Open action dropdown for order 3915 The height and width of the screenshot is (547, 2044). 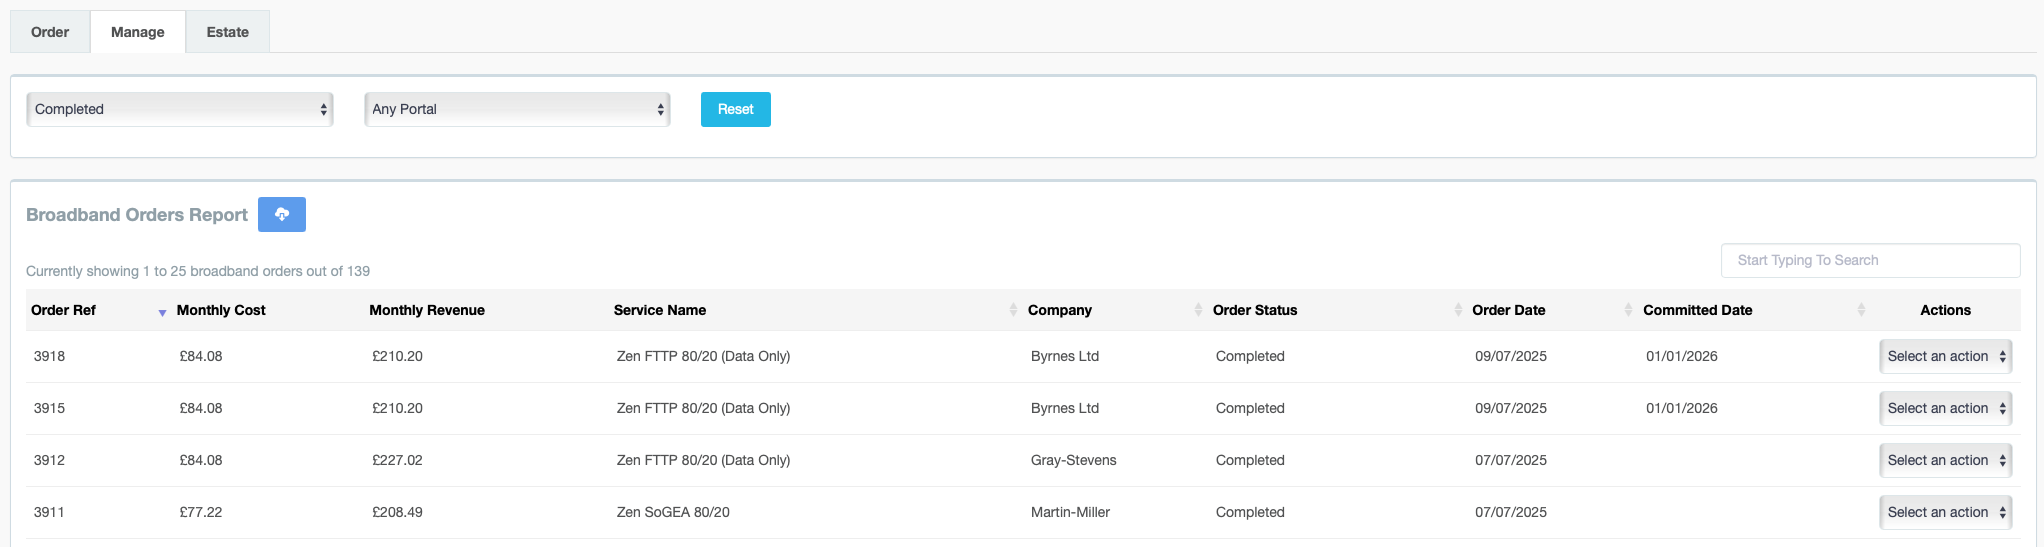point(1946,408)
